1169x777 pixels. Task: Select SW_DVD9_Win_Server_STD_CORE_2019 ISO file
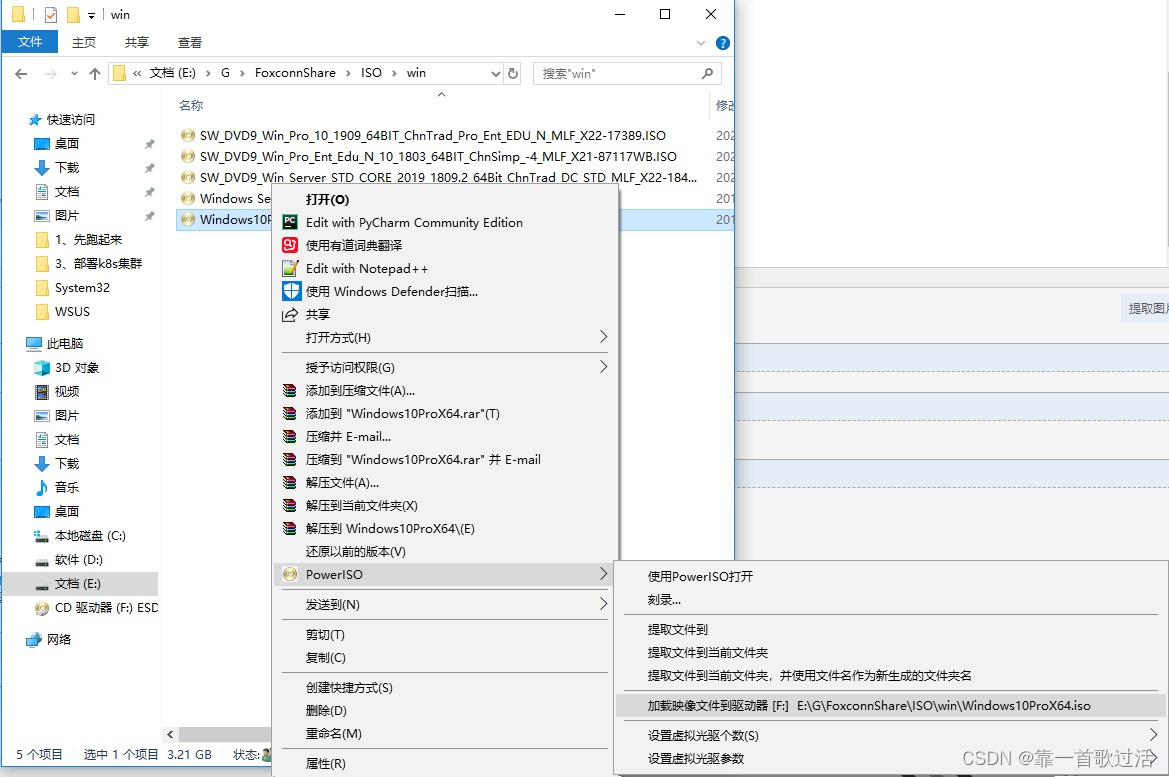click(x=448, y=177)
